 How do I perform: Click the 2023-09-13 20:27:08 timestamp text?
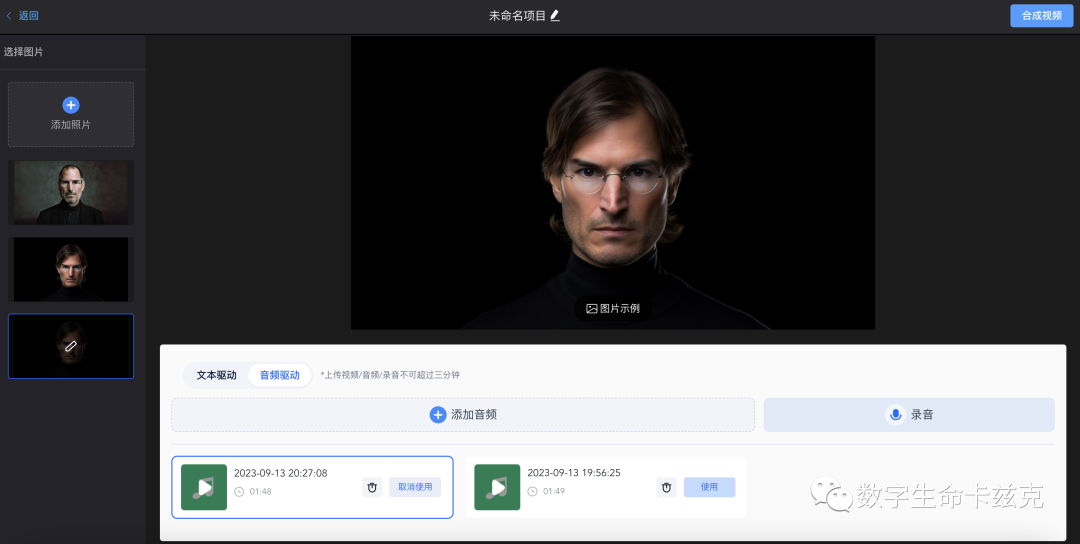280,473
